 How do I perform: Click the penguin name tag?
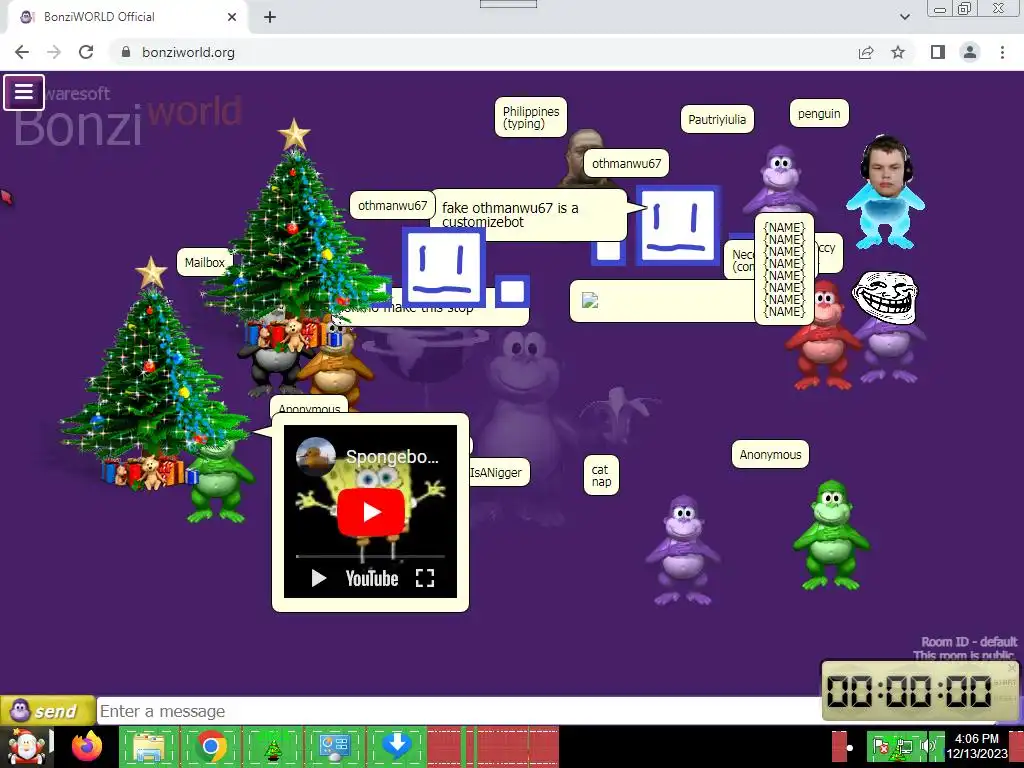pos(819,114)
